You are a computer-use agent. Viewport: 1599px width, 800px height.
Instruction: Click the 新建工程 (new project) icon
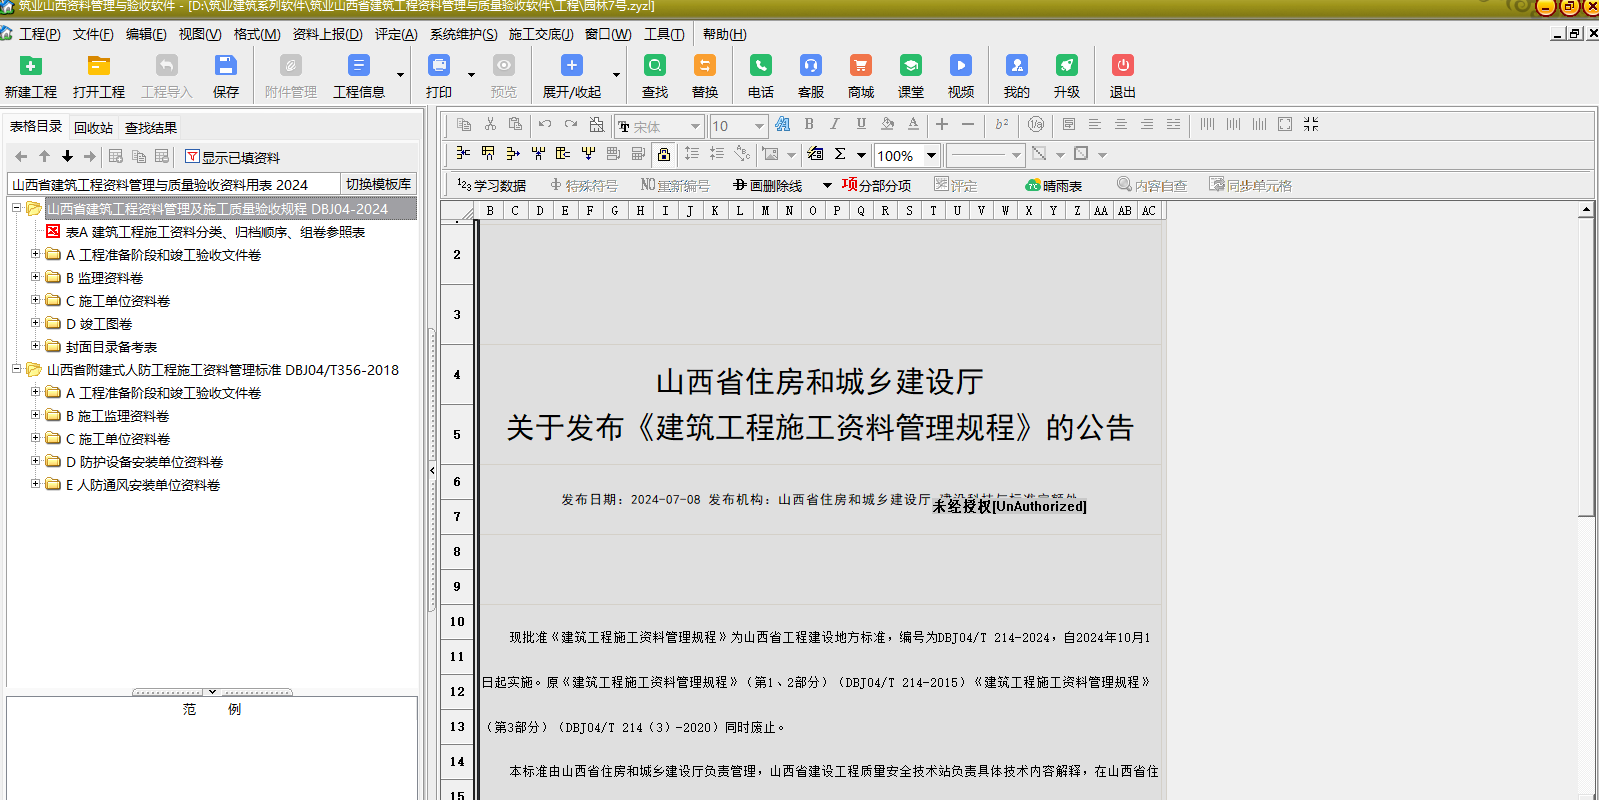coord(31,66)
